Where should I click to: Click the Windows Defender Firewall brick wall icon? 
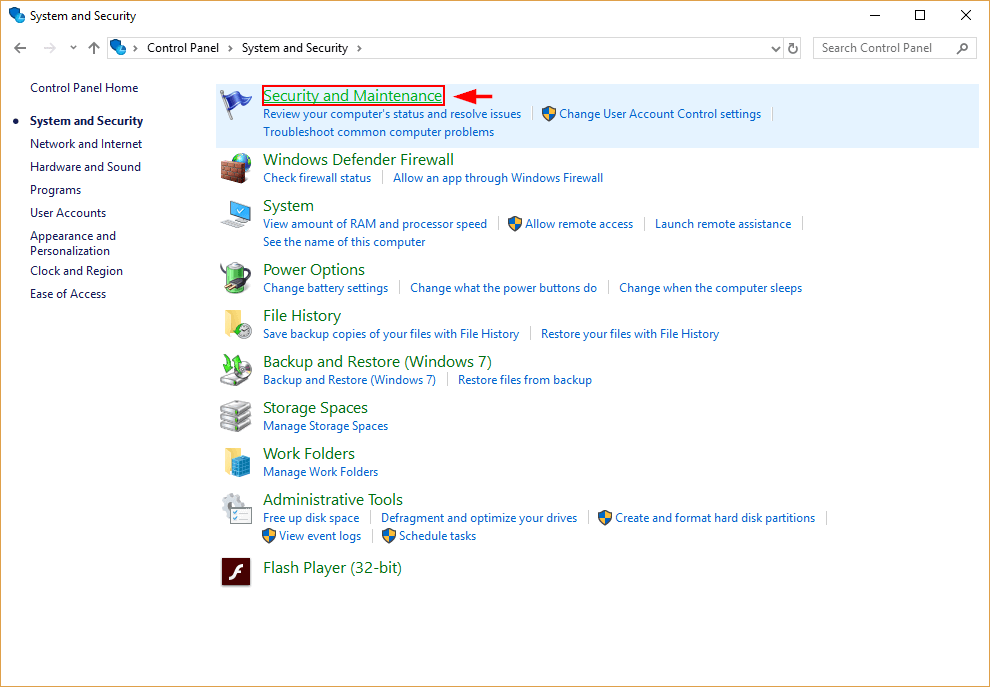coord(236,169)
